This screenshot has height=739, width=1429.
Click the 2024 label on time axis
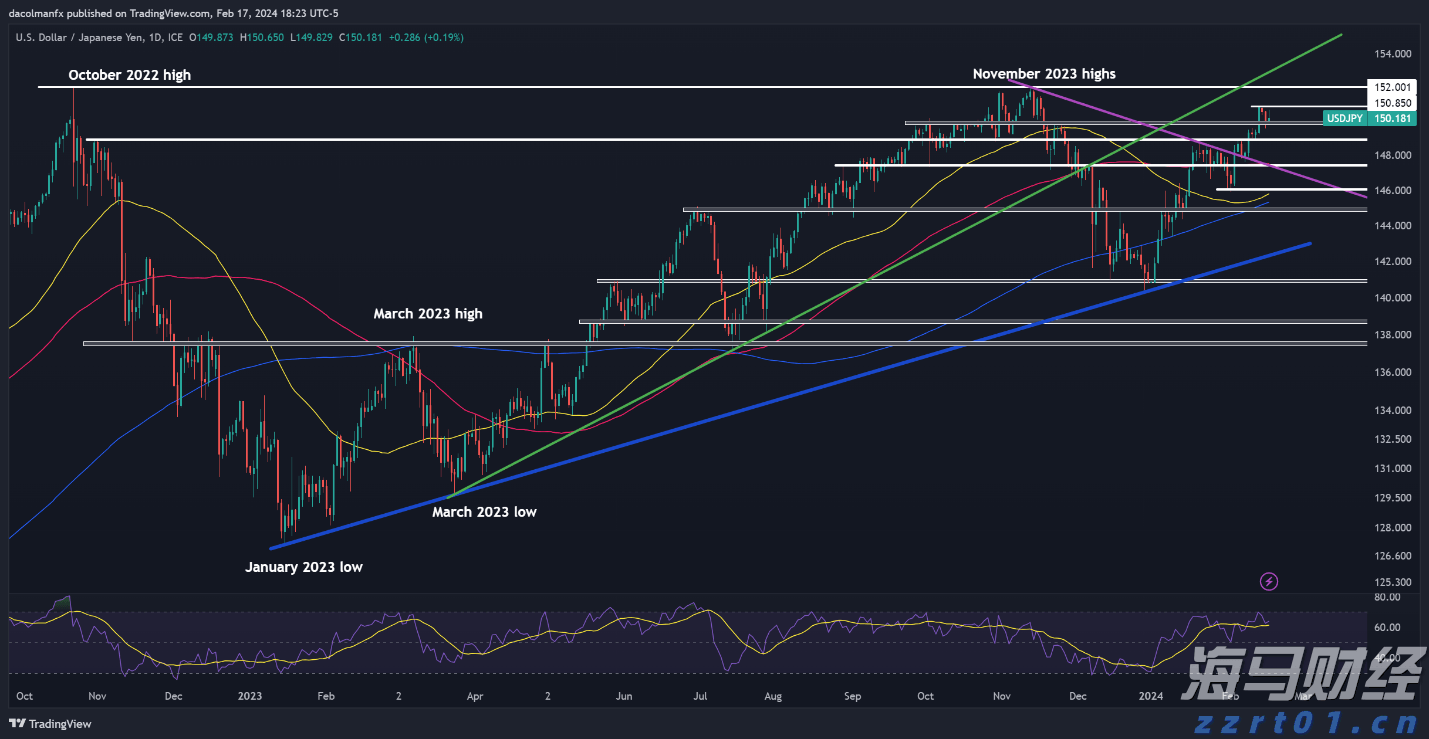coord(1153,696)
